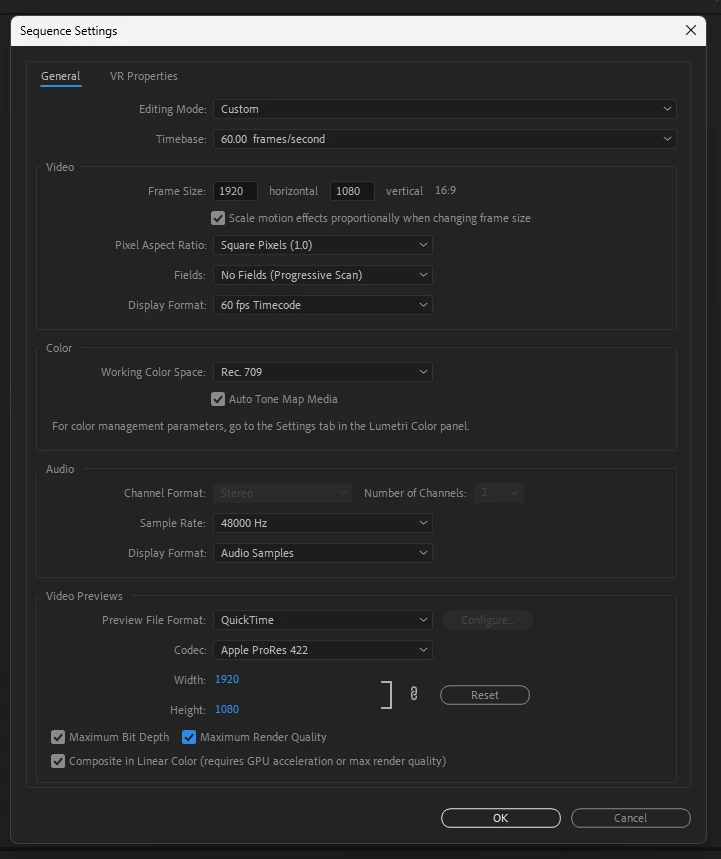Open the Codec dropdown

coord(323,650)
